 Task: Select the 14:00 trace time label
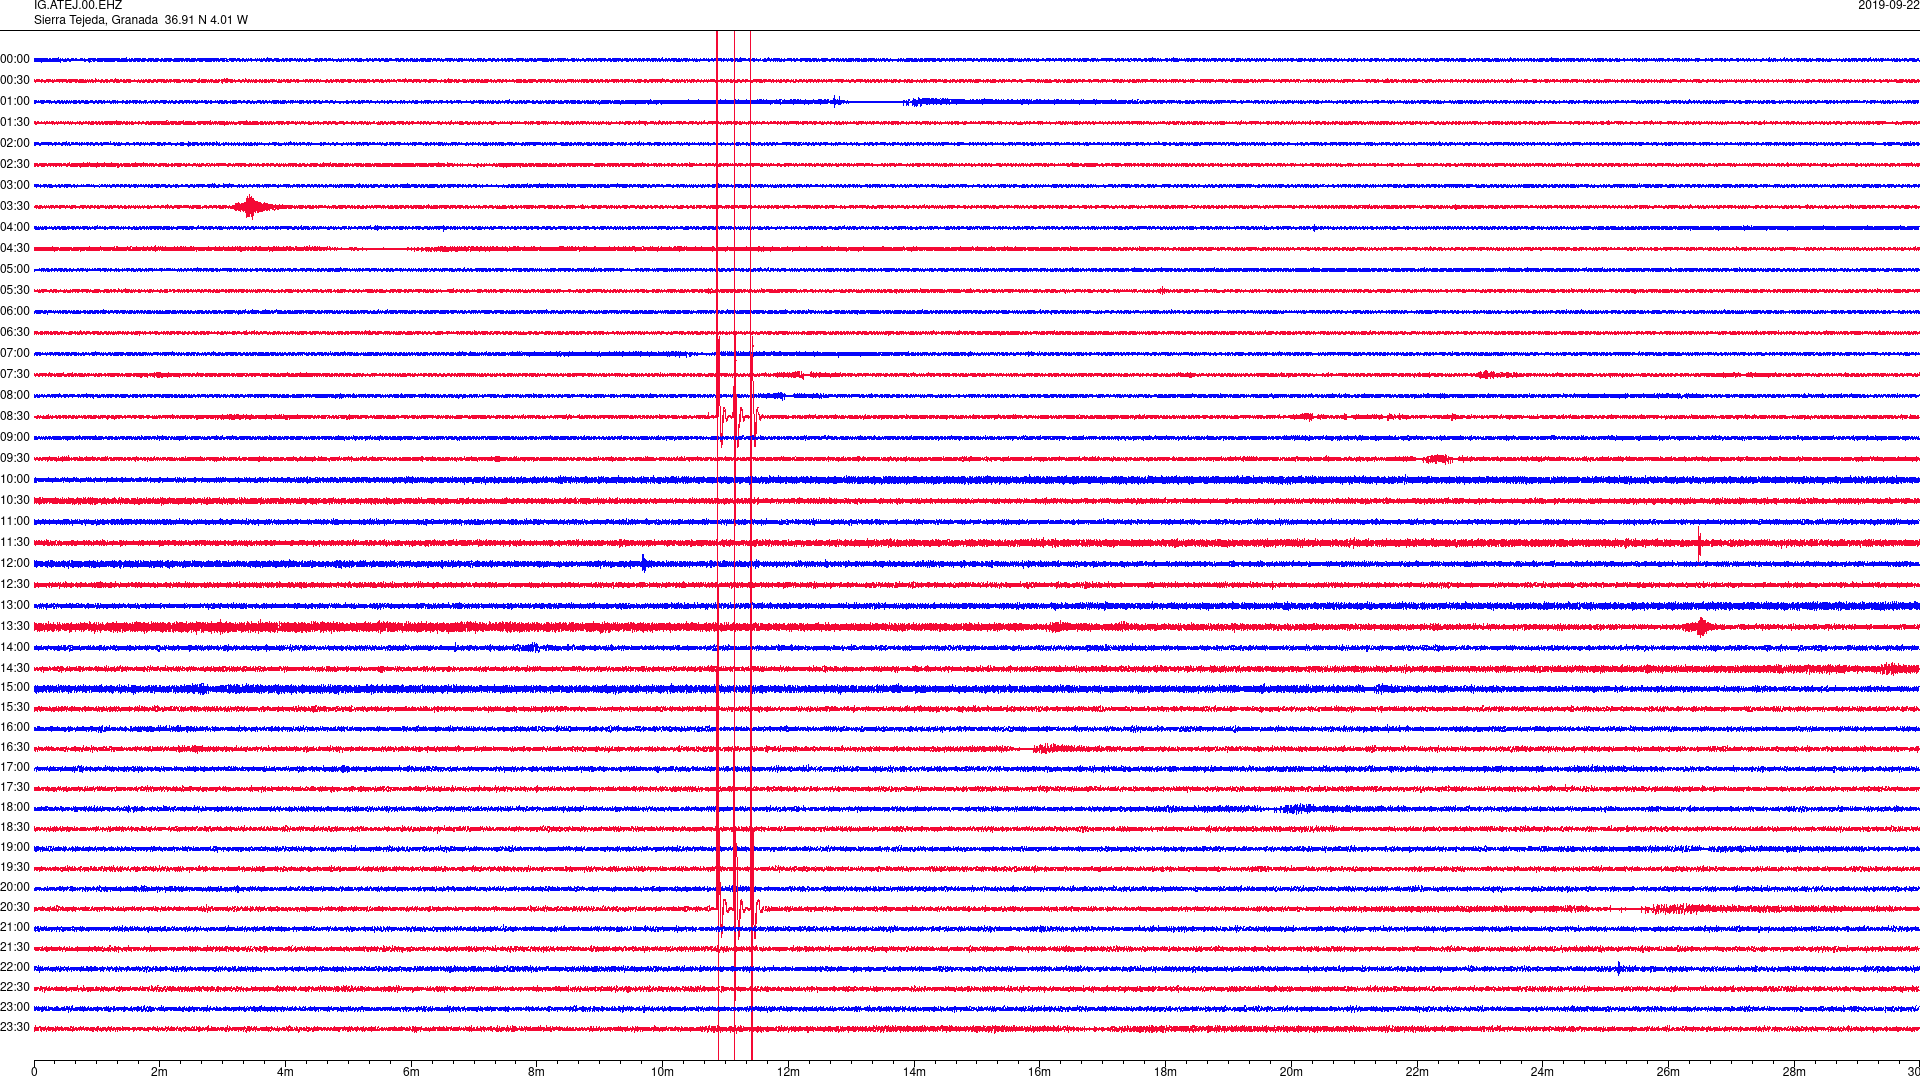15,647
